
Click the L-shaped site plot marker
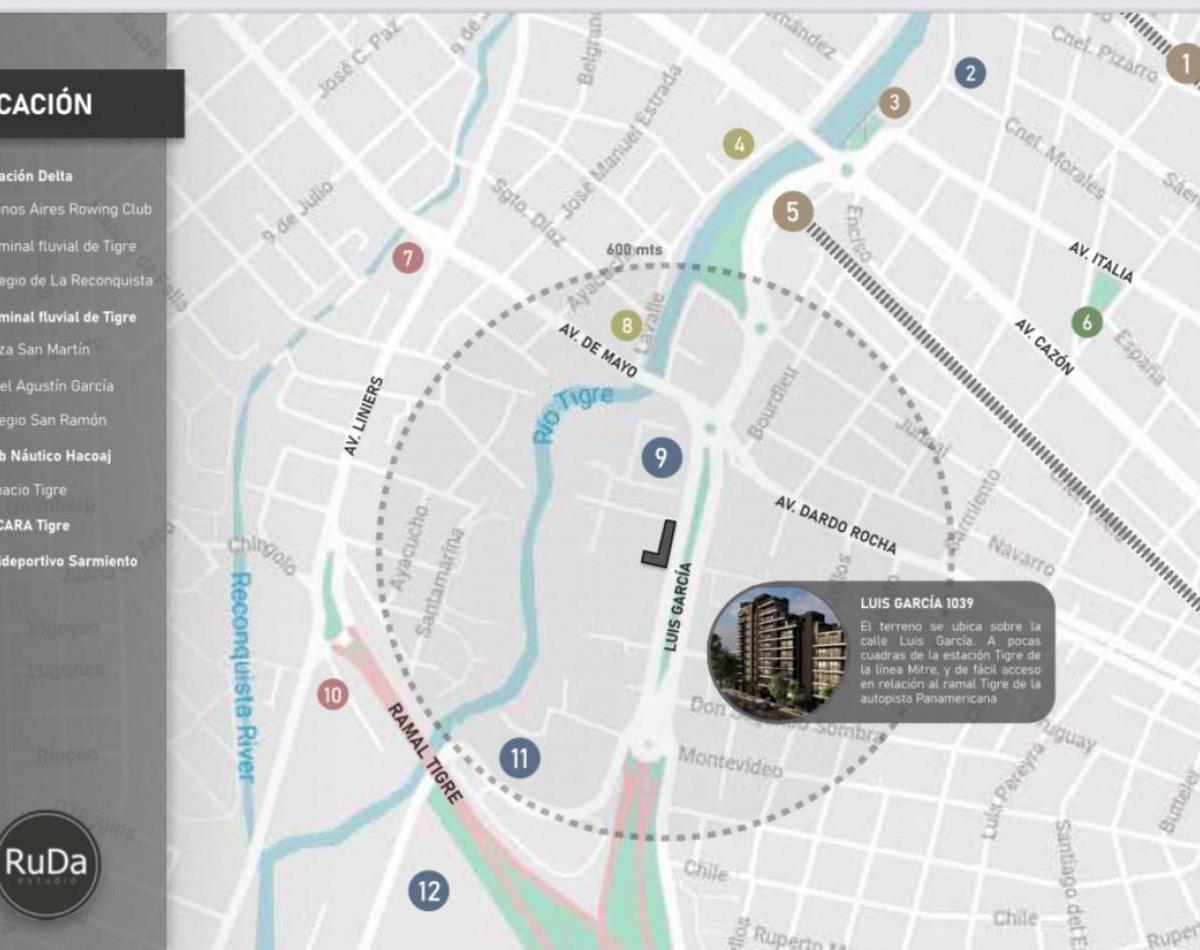(x=659, y=544)
